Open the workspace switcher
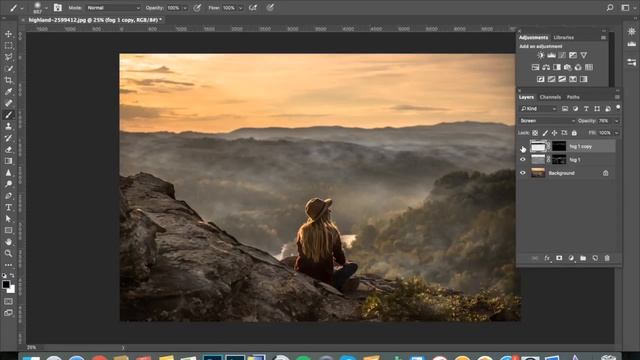The image size is (640, 360). [625, 8]
